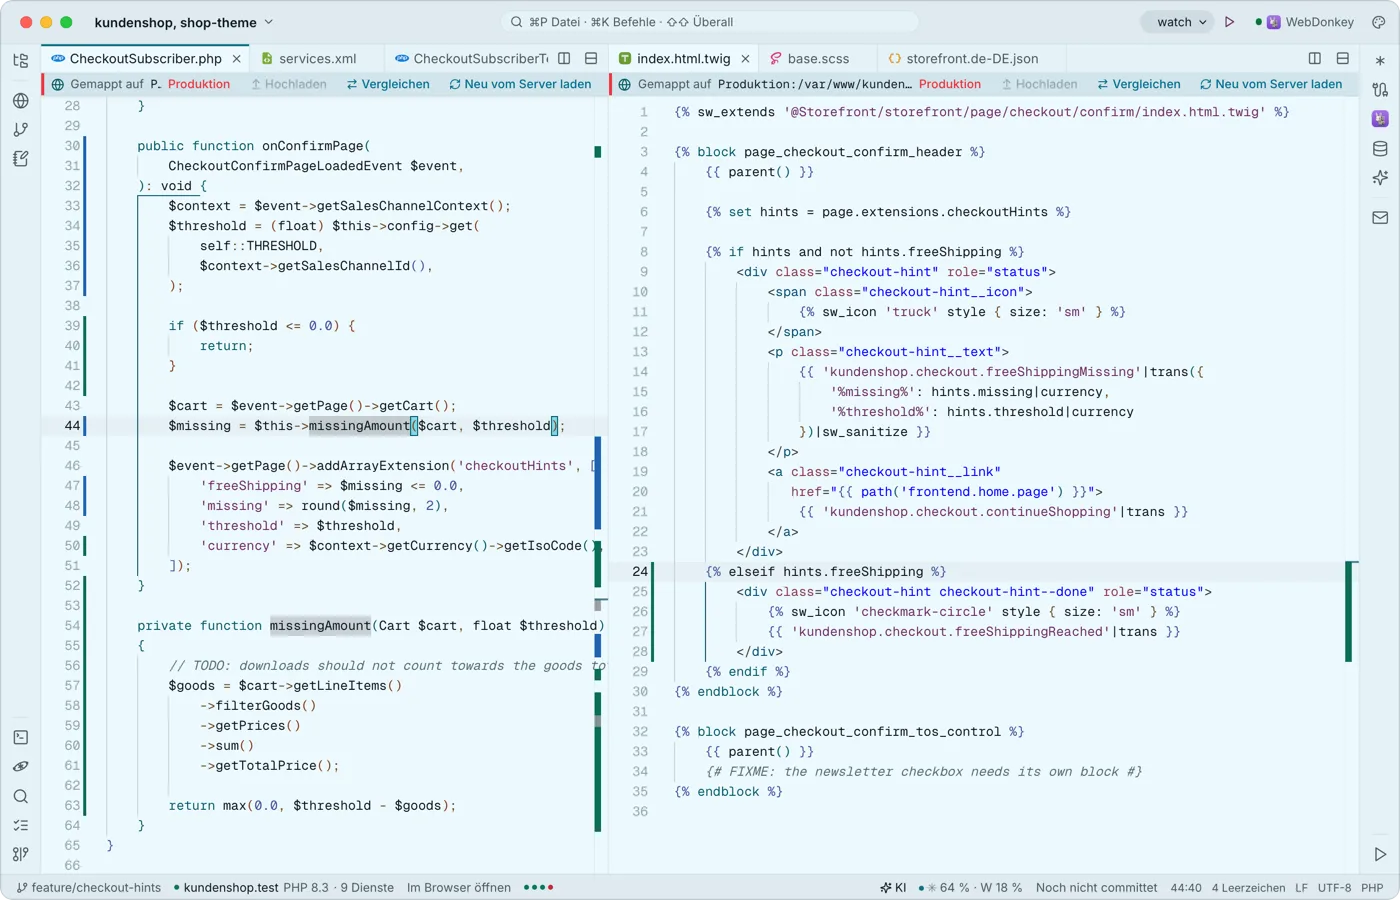Click Im Browser öffnen in status bar

tap(459, 887)
